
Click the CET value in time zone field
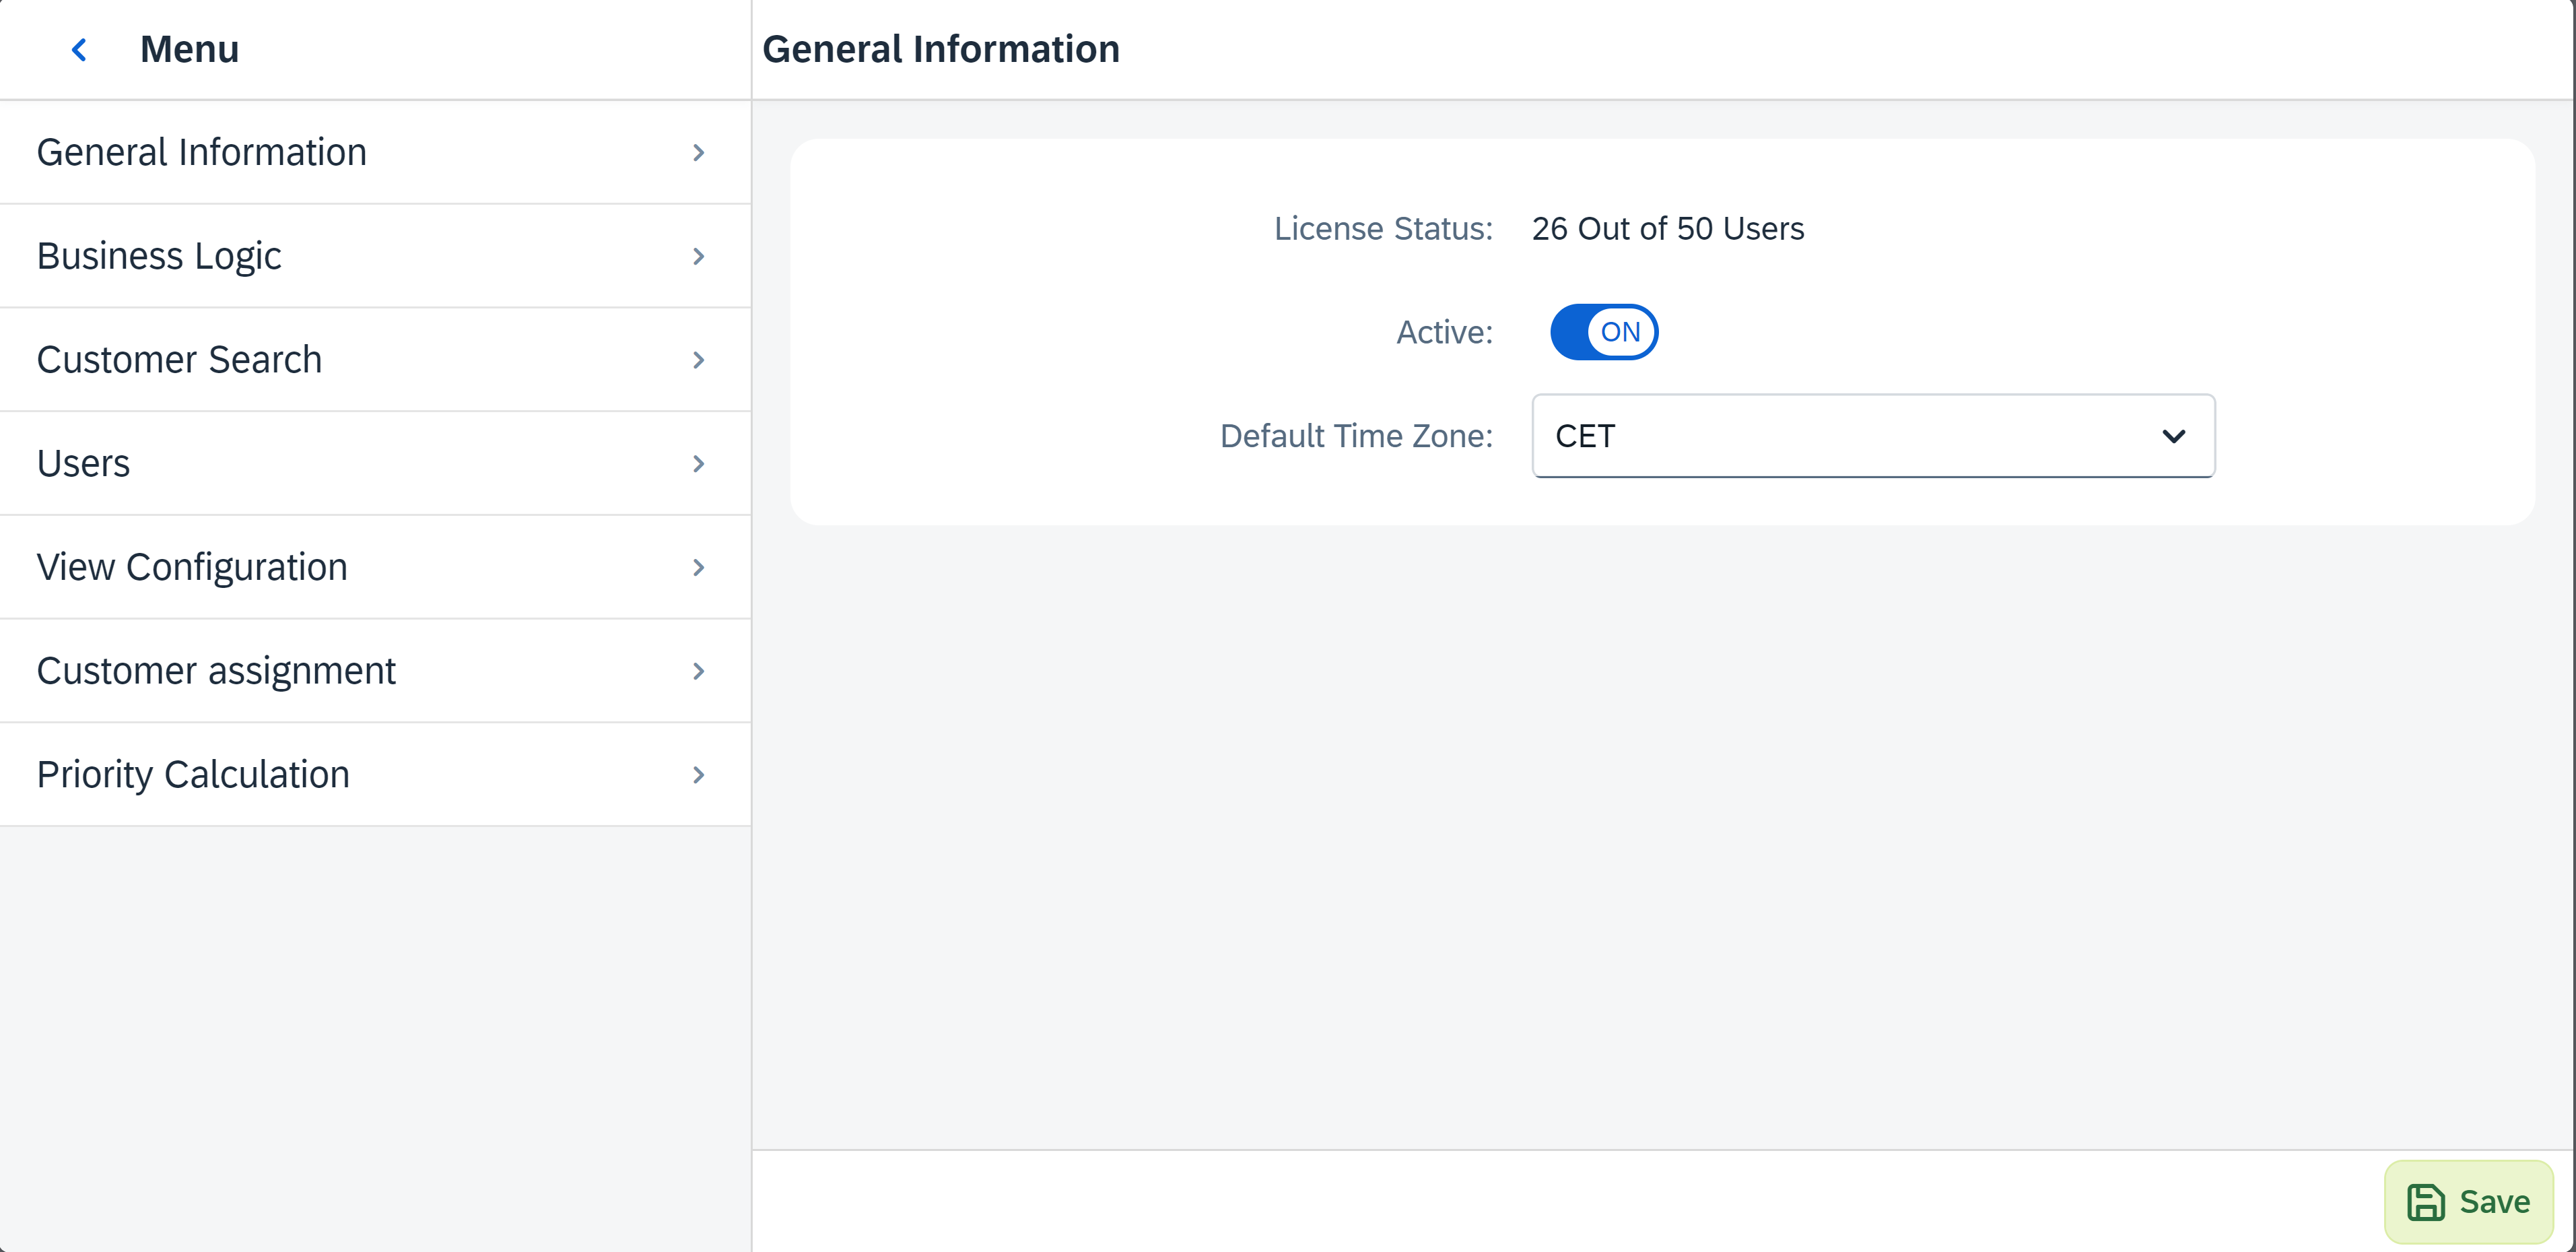click(1585, 436)
